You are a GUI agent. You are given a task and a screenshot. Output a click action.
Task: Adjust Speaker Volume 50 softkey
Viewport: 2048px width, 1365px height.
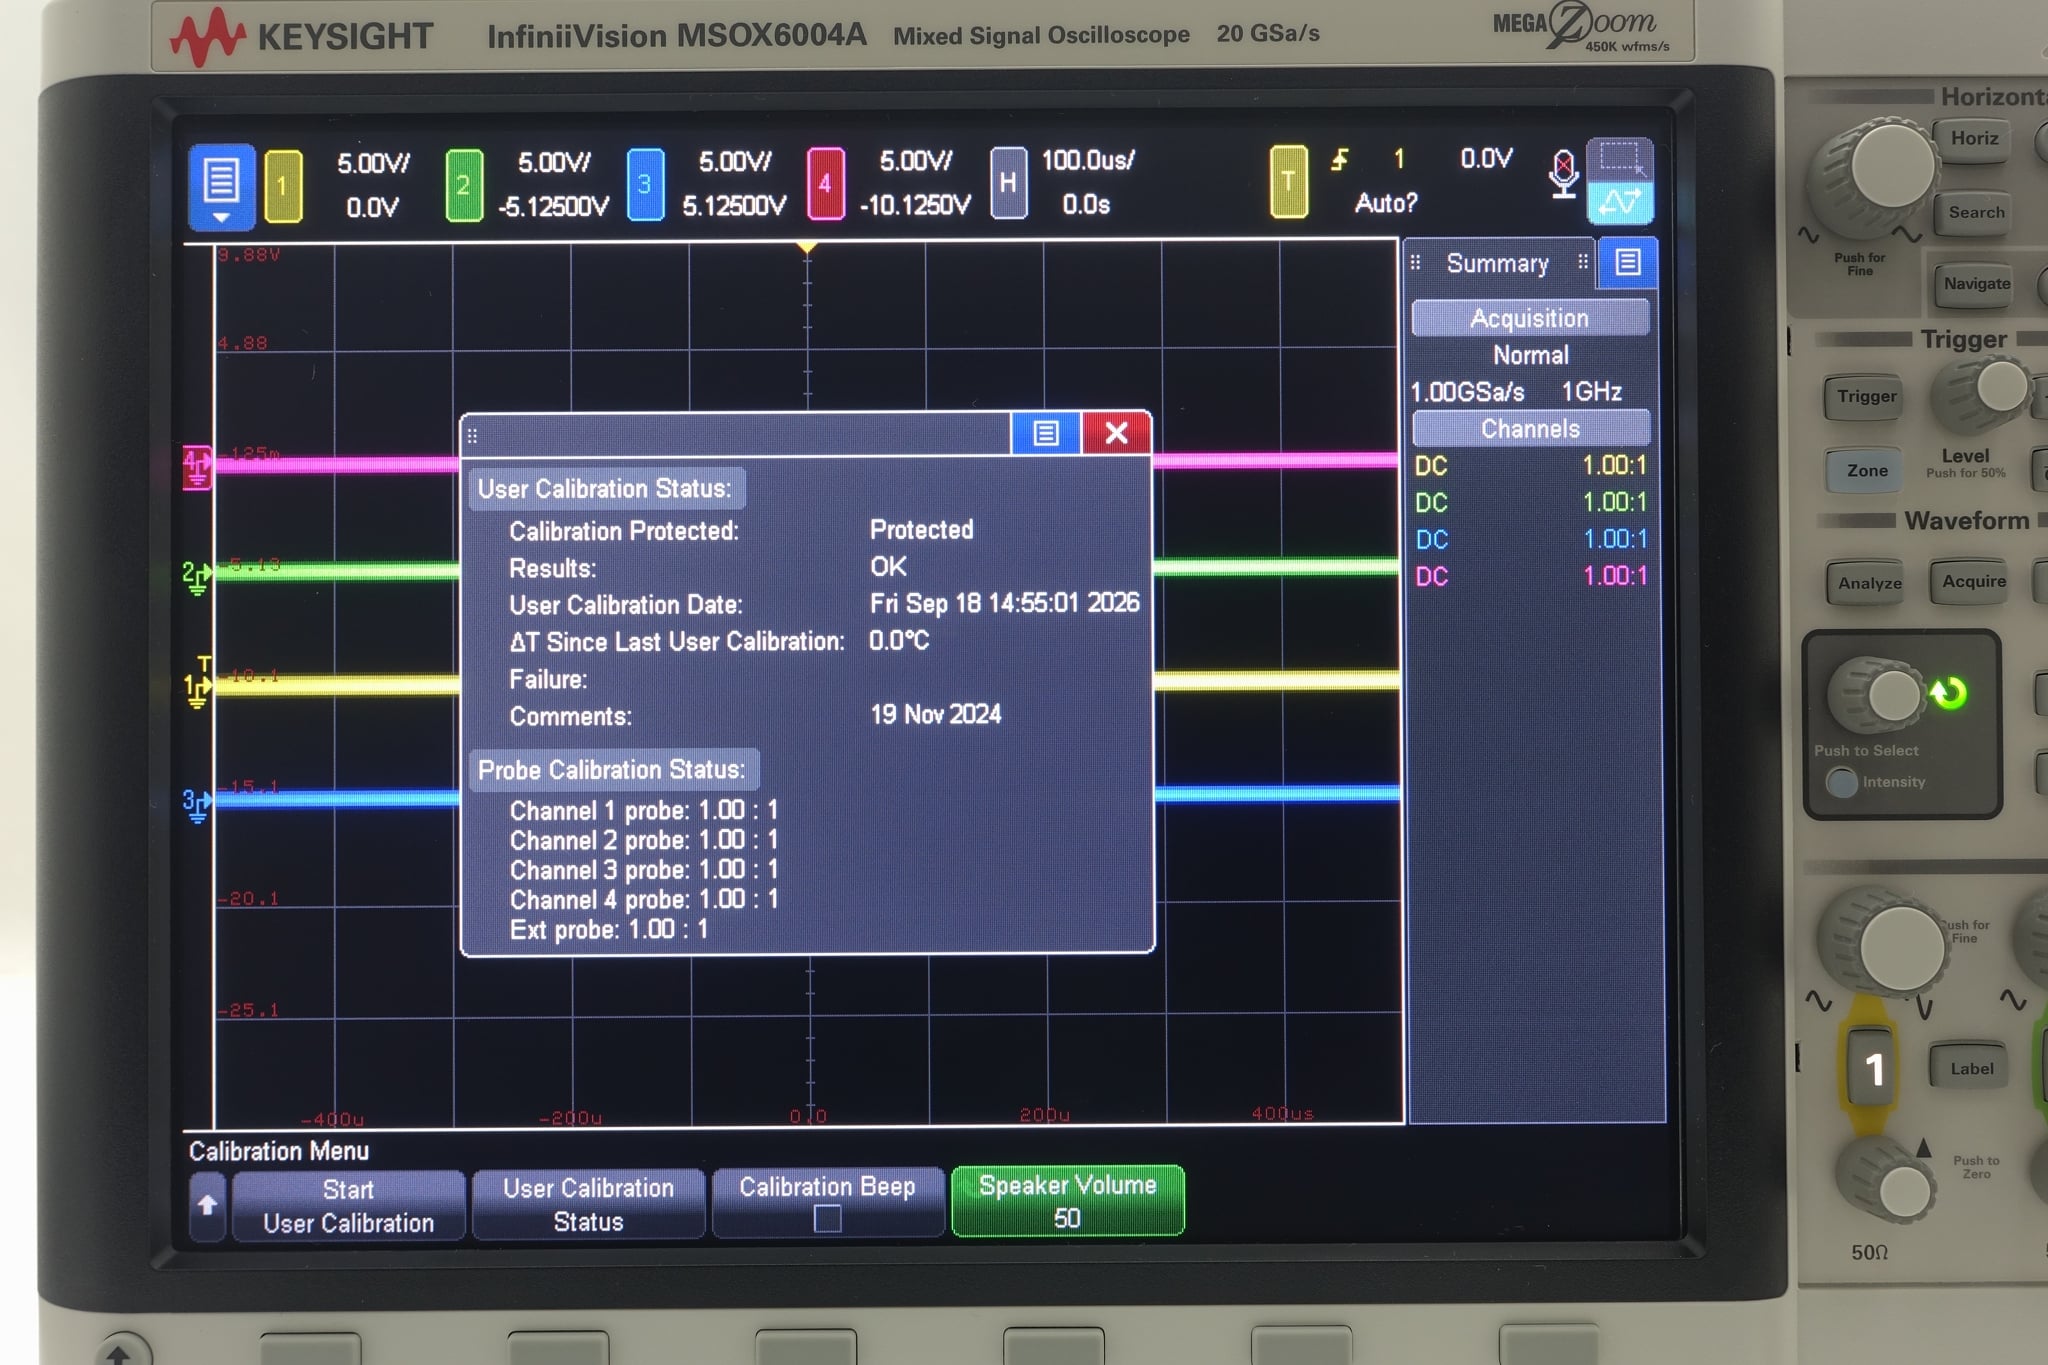pos(1067,1201)
